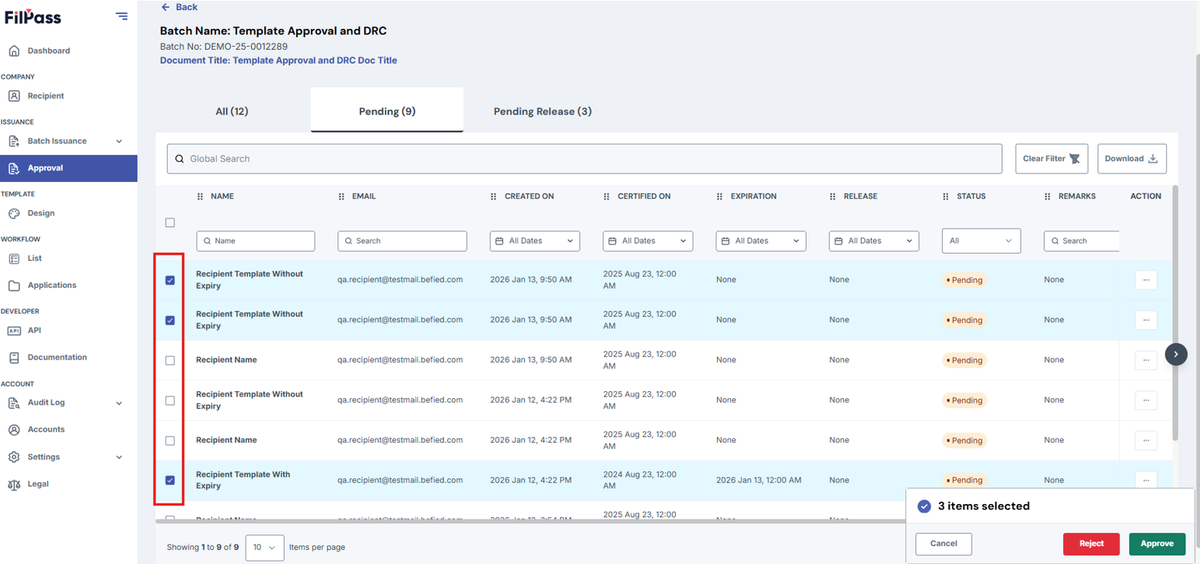1200x564 pixels.
Task: Open Design template palette icon
Action: (x=14, y=213)
